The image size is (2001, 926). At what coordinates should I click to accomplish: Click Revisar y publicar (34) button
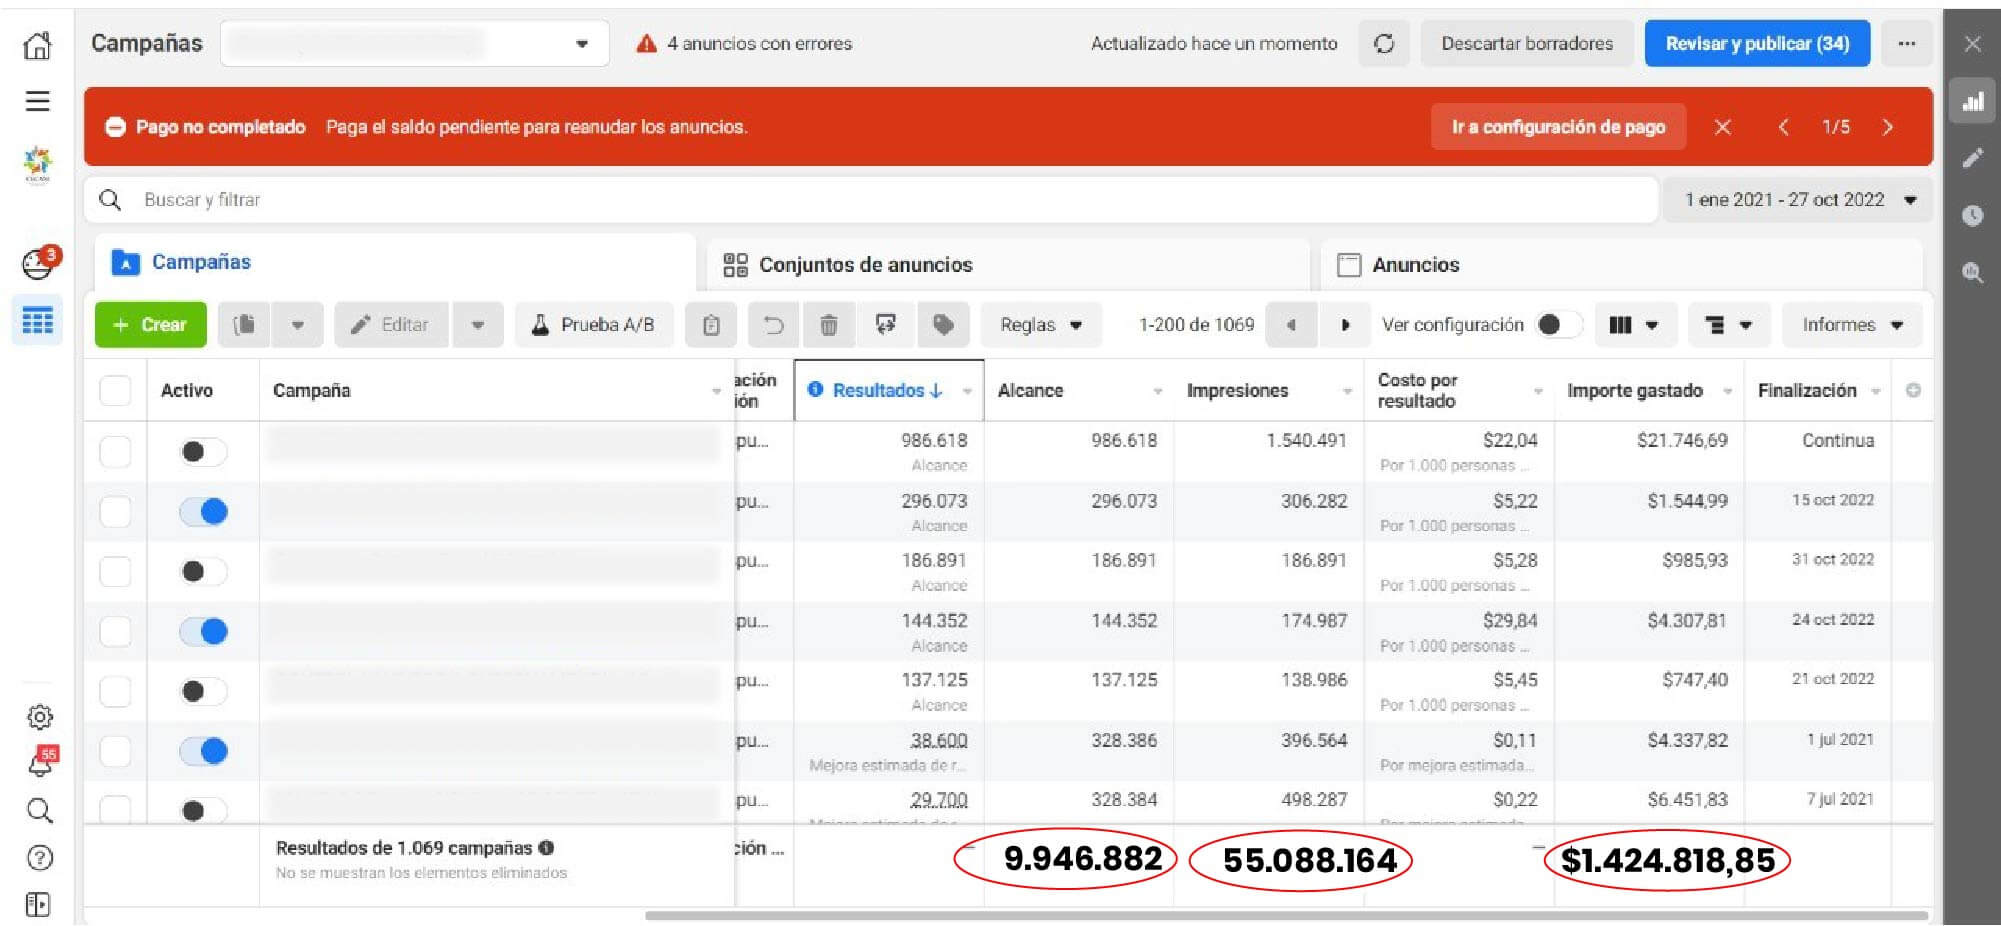(x=1757, y=44)
